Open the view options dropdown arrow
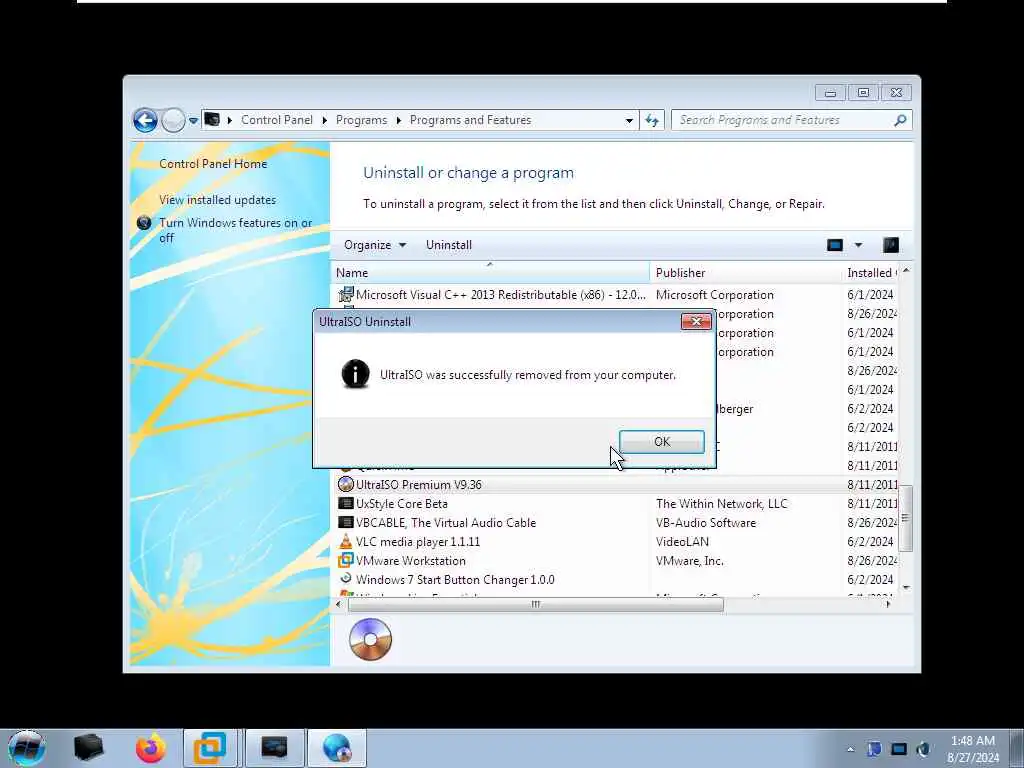 (858, 245)
